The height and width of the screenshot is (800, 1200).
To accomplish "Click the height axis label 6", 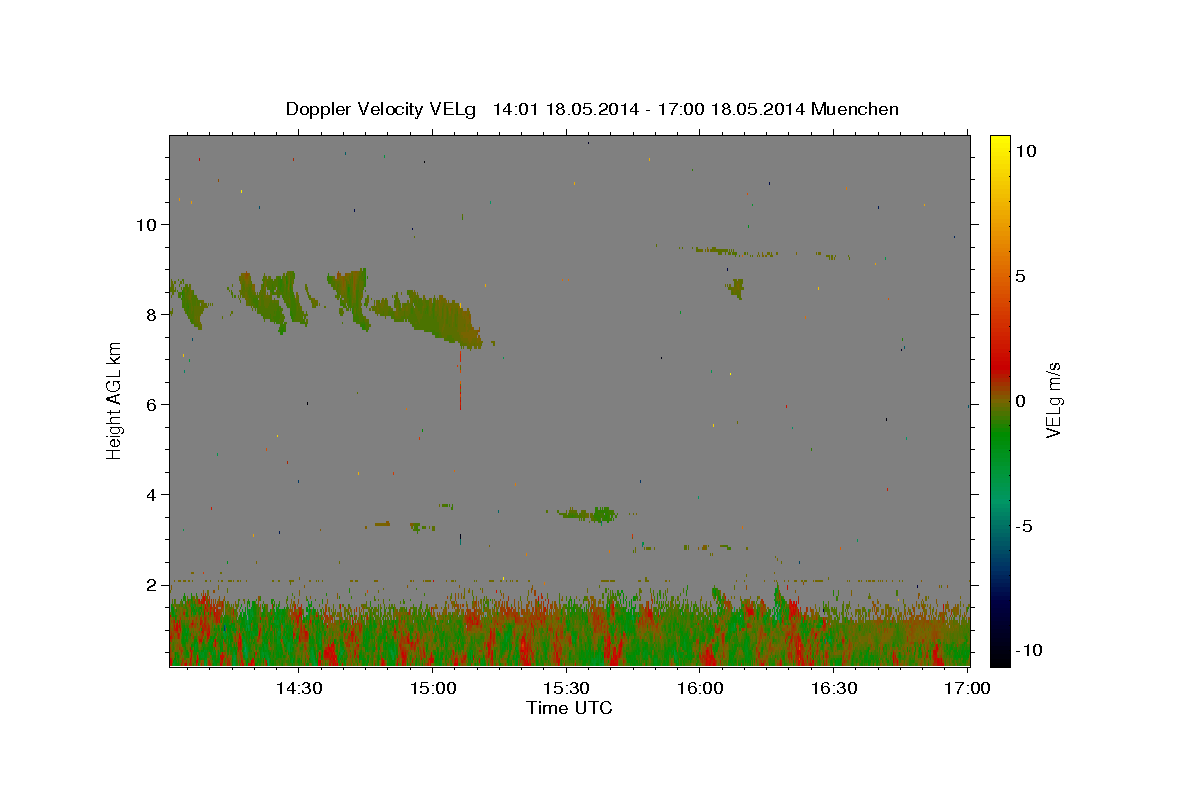I will coord(153,405).
